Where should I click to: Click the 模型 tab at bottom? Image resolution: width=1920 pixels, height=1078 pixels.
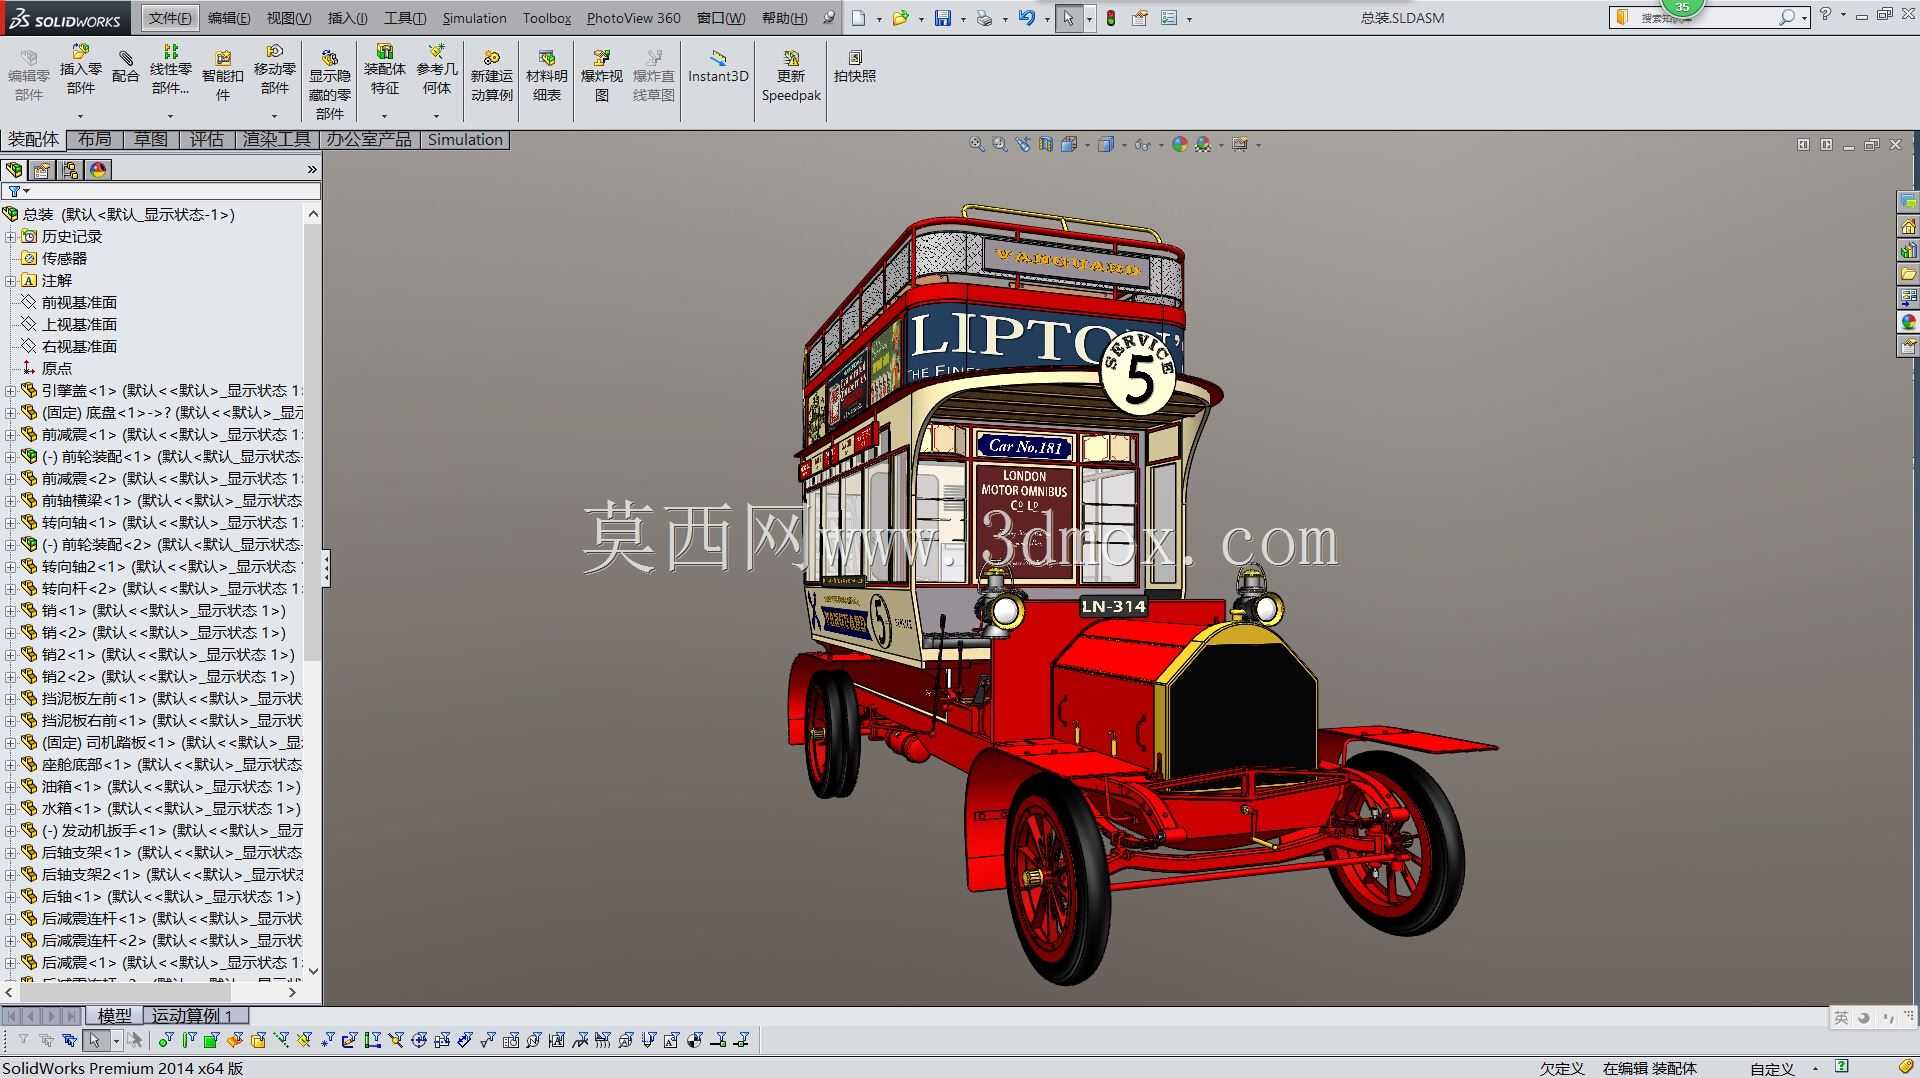pos(114,1016)
